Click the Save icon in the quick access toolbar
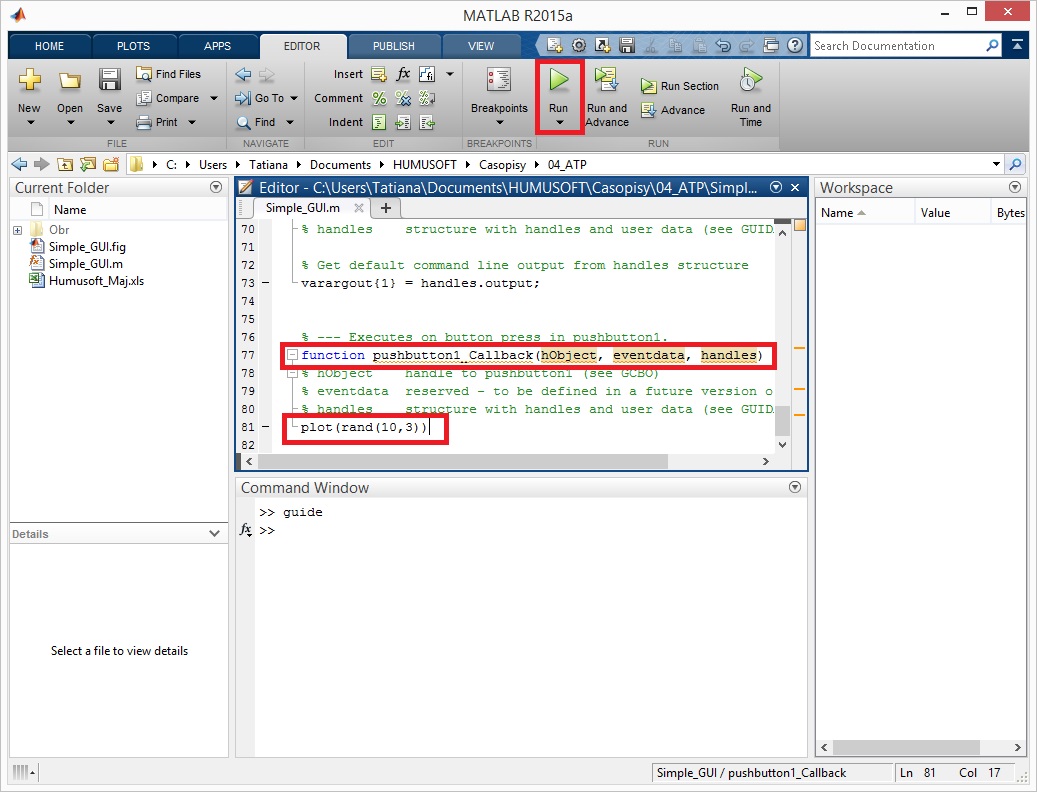1037x792 pixels. pos(626,46)
